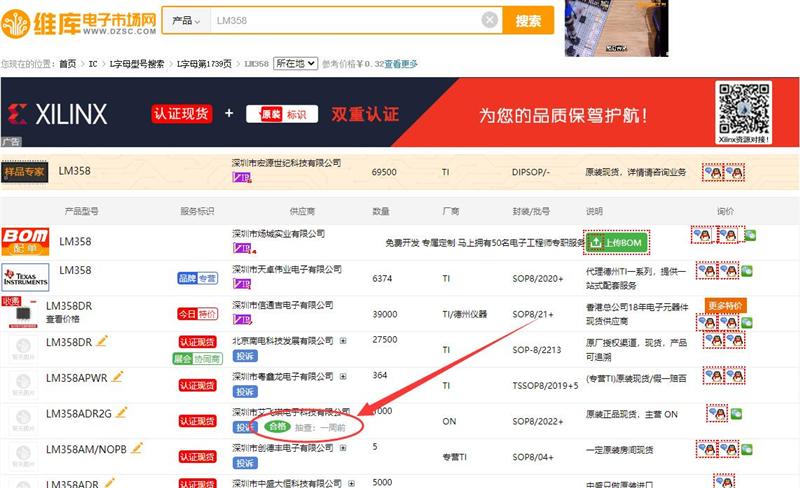Screen dimensions: 800x488
Task: Open the IC breadcrumb link
Action: click(93, 64)
